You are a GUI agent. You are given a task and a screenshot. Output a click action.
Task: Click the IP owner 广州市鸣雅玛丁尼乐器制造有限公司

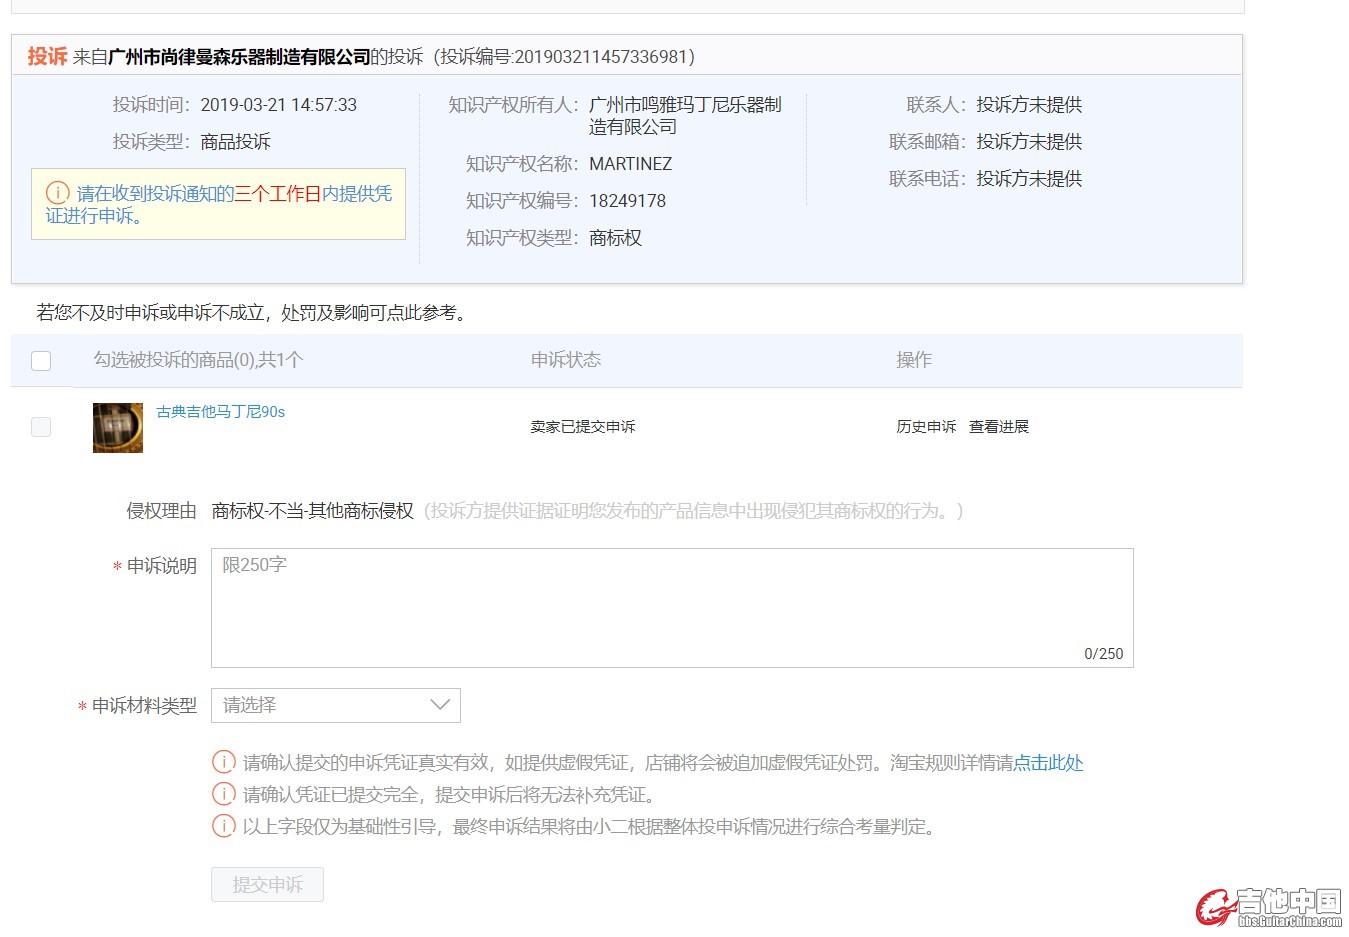[685, 116]
